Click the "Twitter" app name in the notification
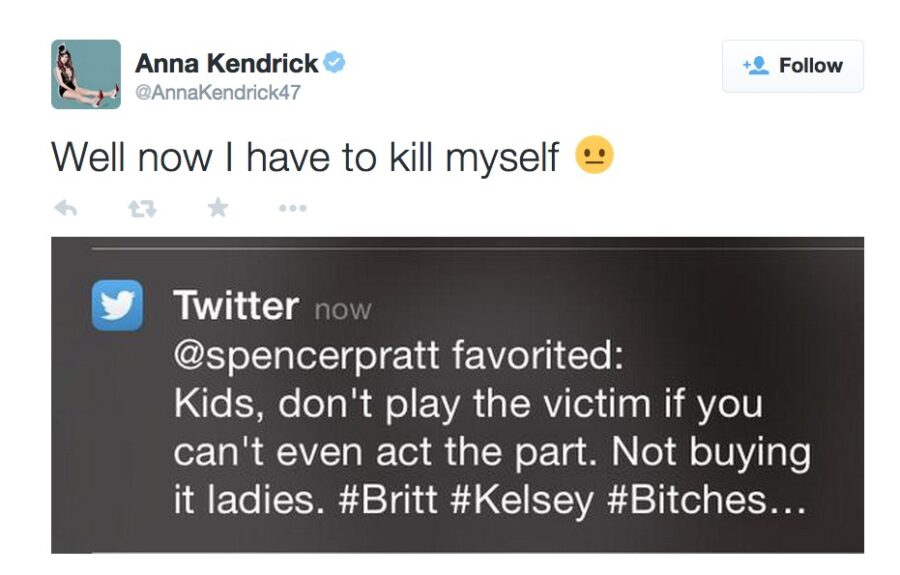The image size is (900, 575). [236, 306]
